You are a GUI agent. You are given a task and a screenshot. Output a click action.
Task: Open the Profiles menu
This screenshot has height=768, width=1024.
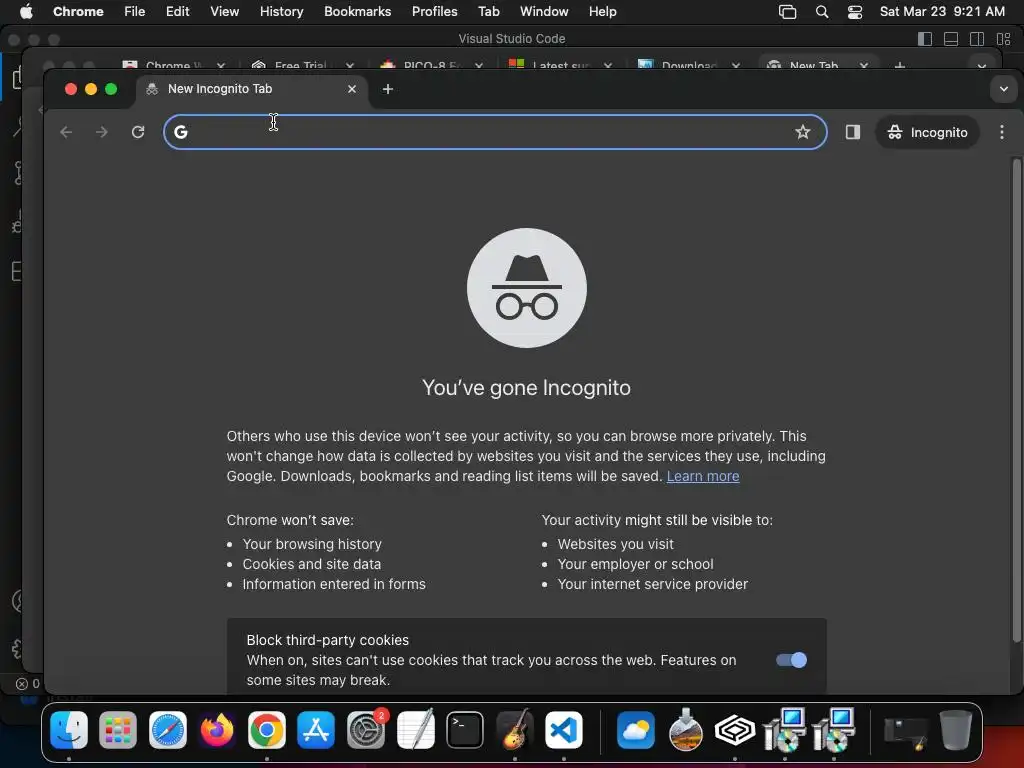tap(434, 12)
